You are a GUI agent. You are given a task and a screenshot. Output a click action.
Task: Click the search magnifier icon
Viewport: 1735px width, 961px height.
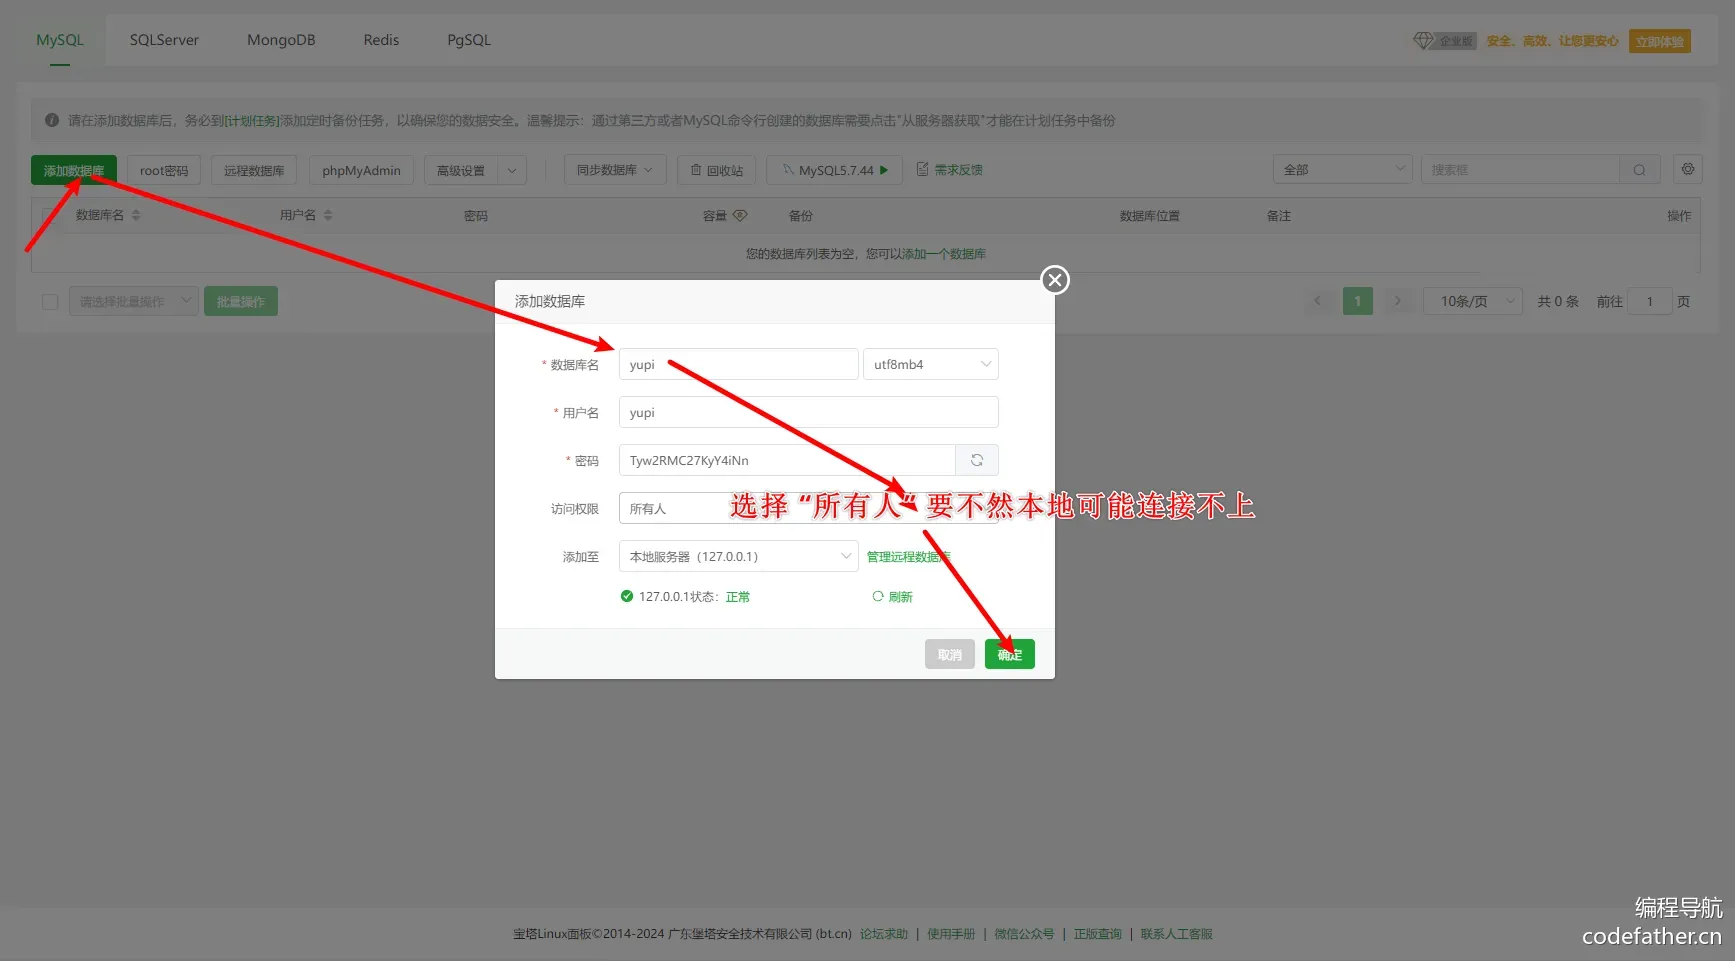(1639, 170)
